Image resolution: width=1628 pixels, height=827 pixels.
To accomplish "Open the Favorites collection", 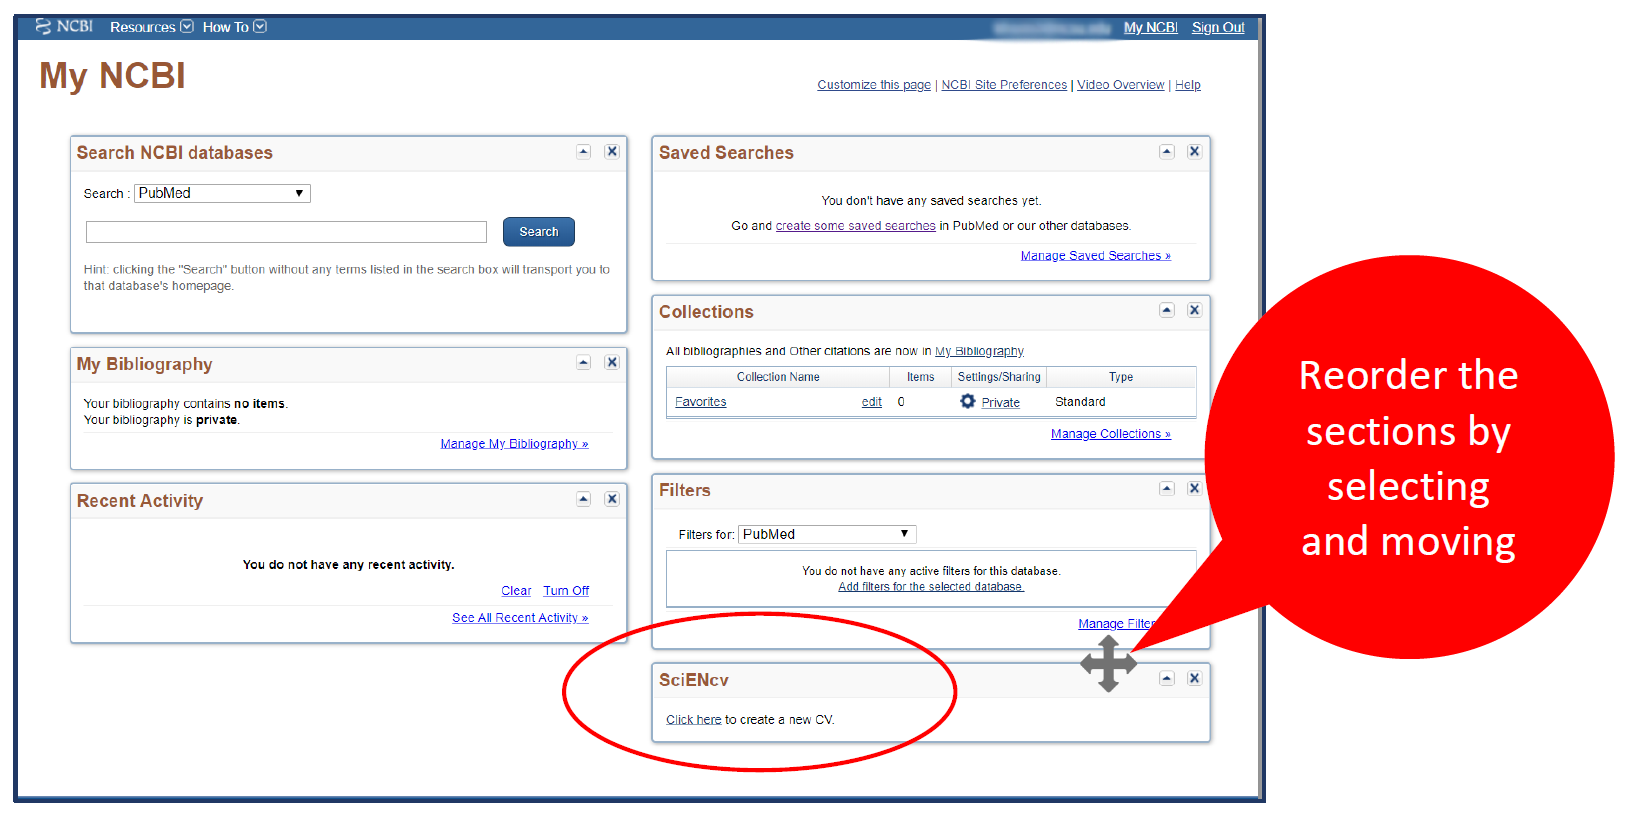I will (701, 402).
